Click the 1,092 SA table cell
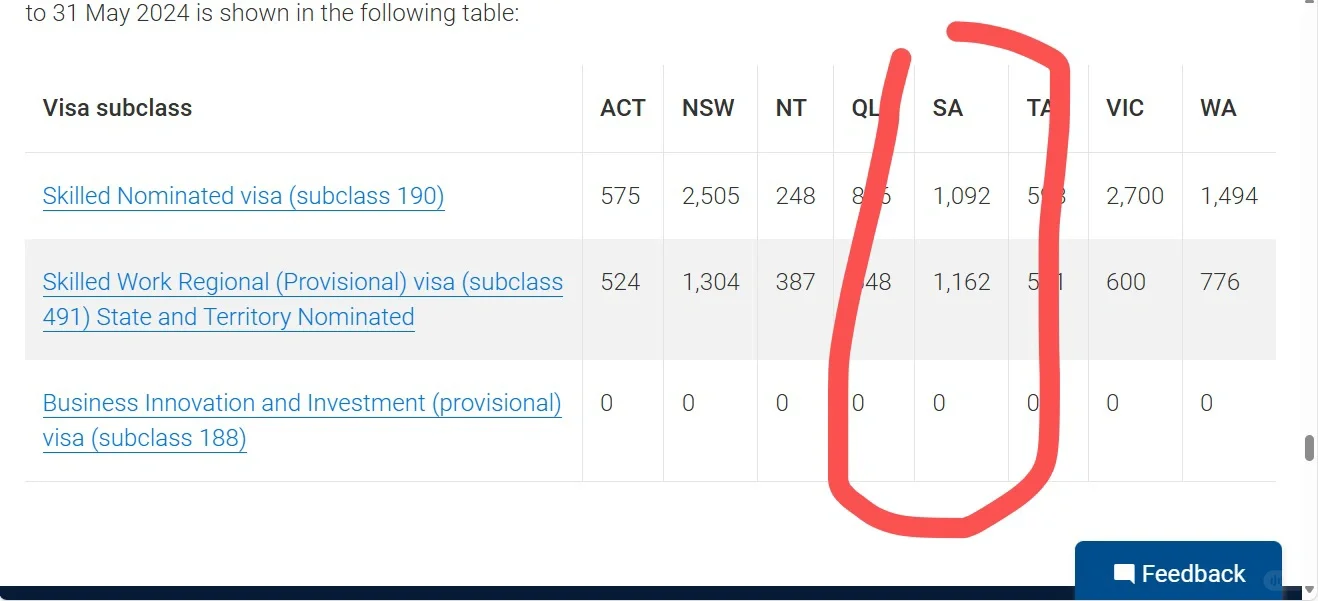The image size is (1318, 601). click(x=961, y=196)
